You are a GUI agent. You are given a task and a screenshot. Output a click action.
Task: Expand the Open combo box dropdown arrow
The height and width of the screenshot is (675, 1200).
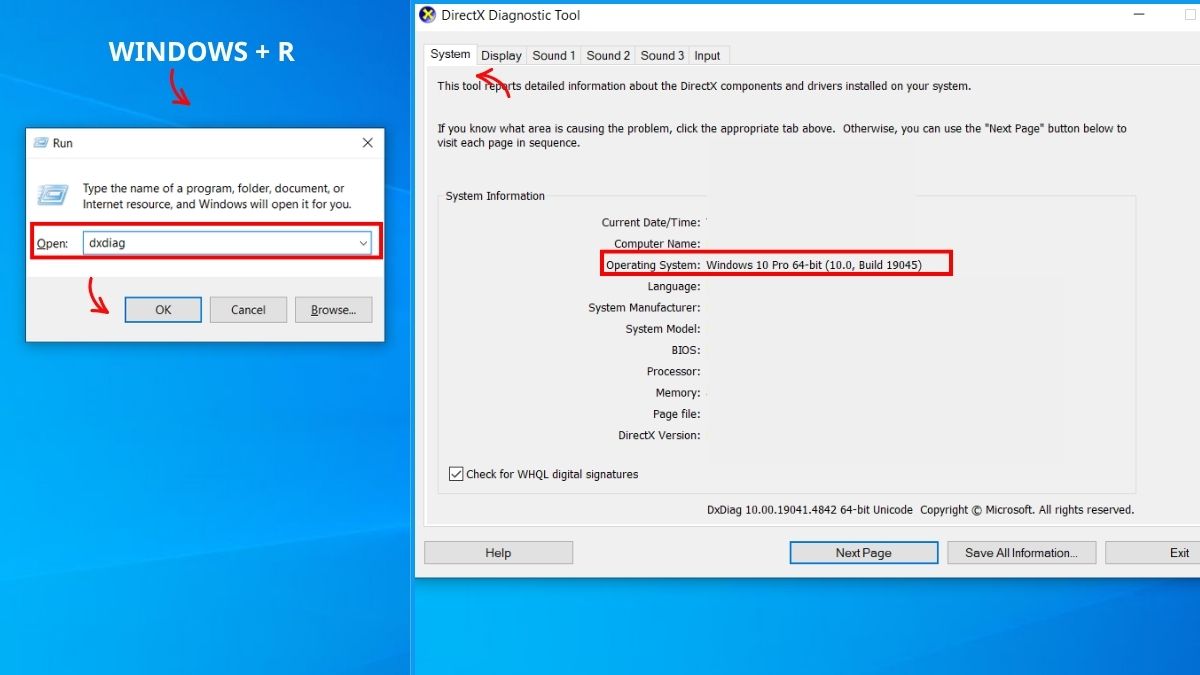pyautogui.click(x=363, y=243)
